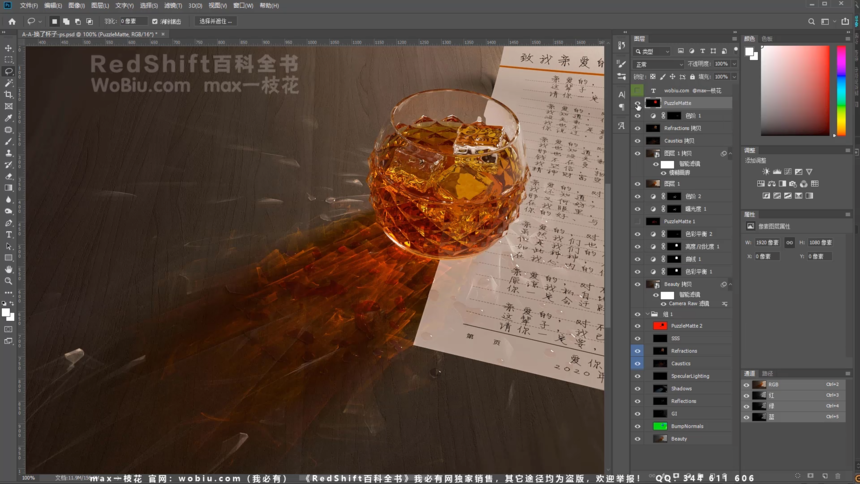Image resolution: width=860 pixels, height=484 pixels.
Task: Open the blend mode dropdown
Action: pyautogui.click(x=658, y=64)
